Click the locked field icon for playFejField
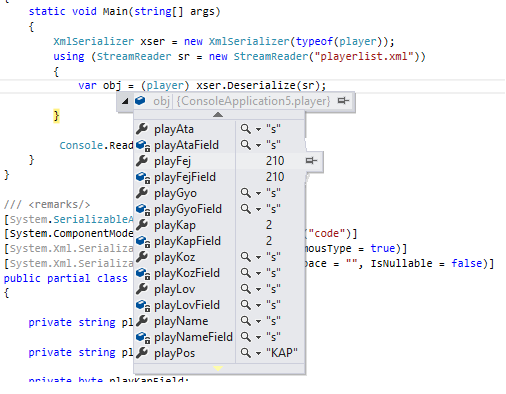This screenshot has height=394, width=506. coord(143,177)
